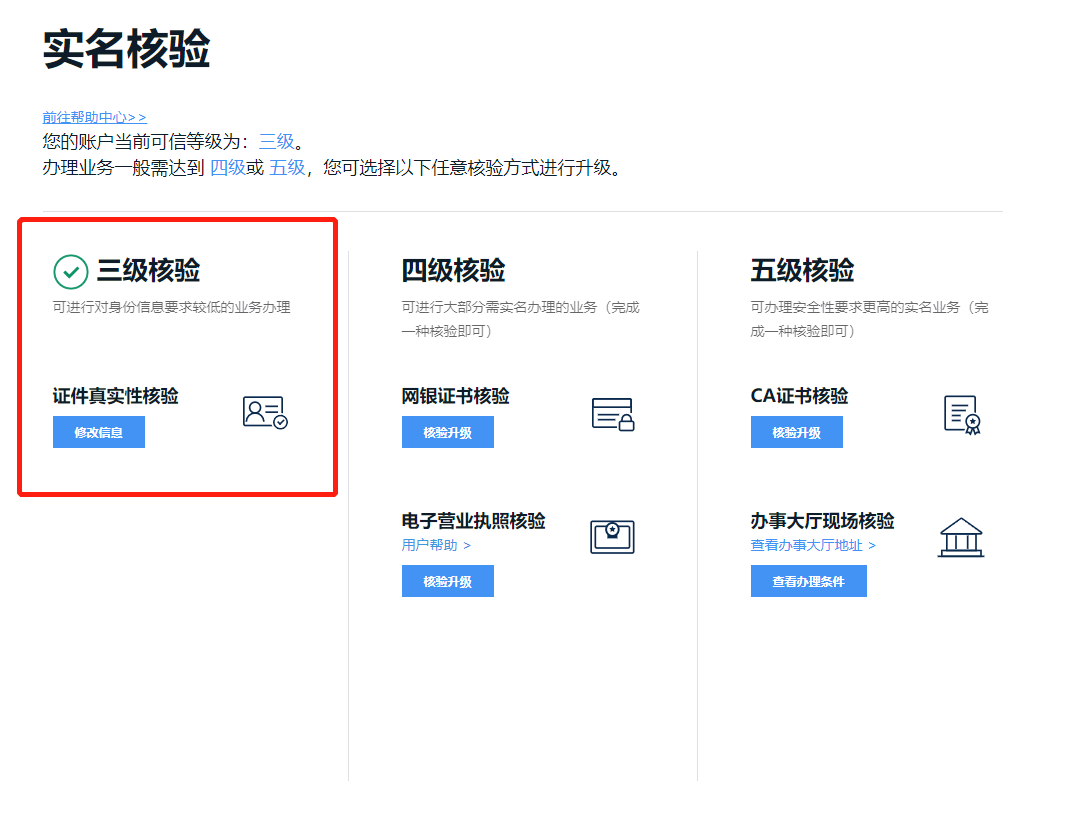Image resolution: width=1079 pixels, height=818 pixels.
Task: Click the bank card lock icon for 网银证书核验
Action: [x=613, y=413]
